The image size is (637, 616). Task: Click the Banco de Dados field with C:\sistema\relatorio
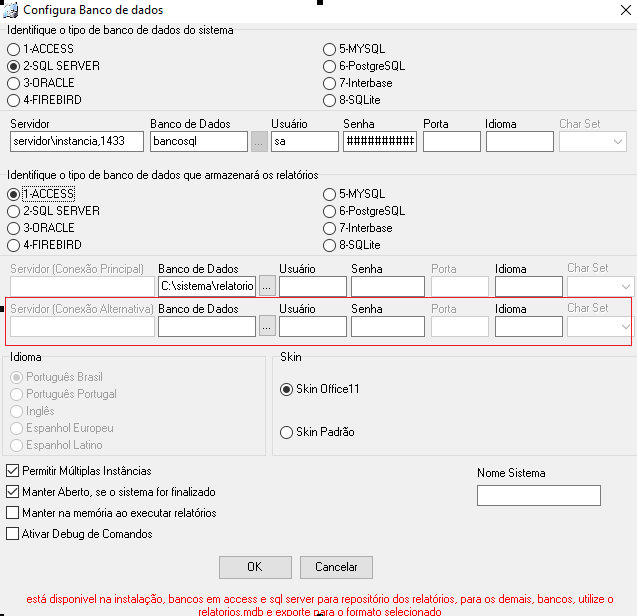click(207, 286)
